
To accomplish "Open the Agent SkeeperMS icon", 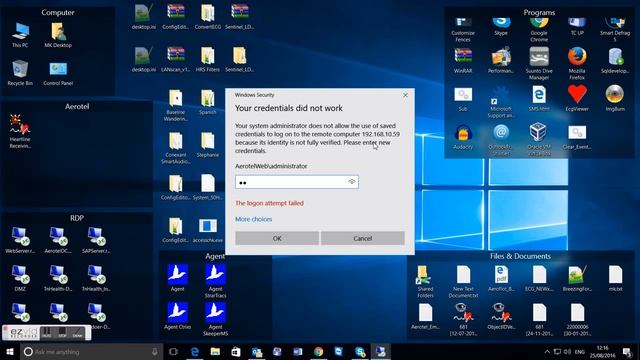I will click(x=216, y=319).
